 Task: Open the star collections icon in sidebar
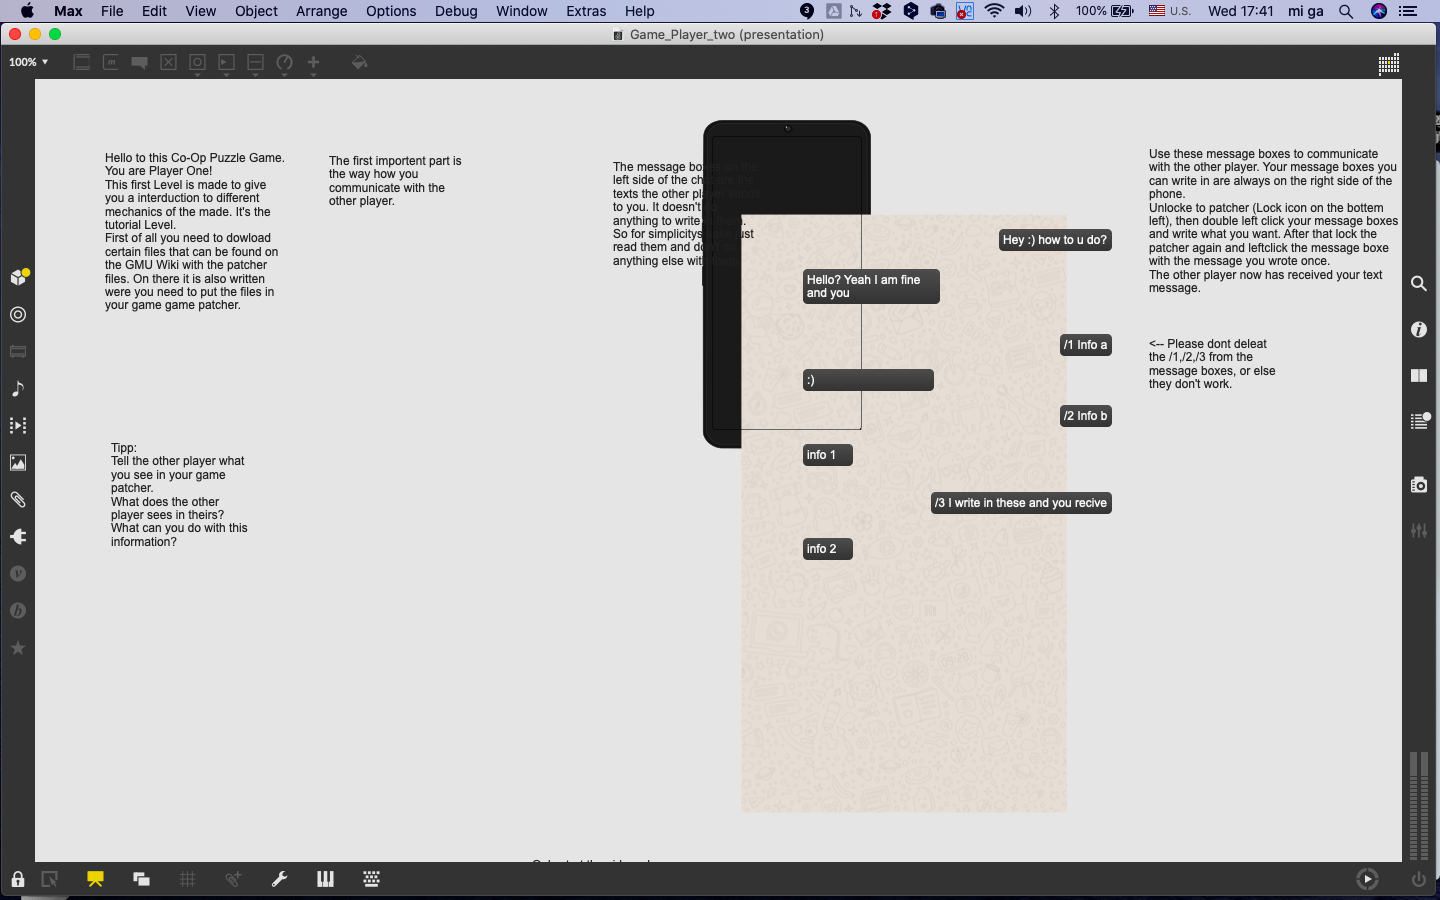[x=18, y=648]
